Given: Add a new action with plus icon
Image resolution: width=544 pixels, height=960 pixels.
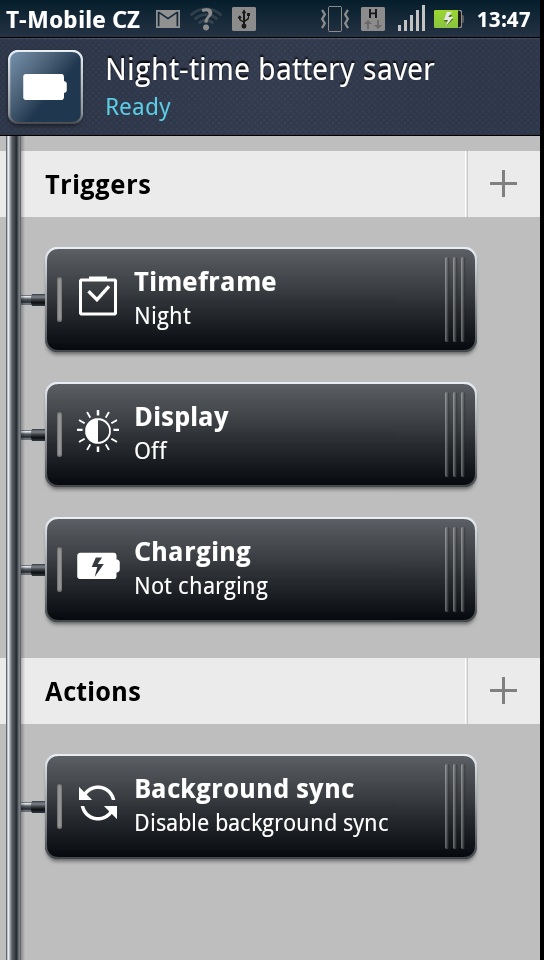Looking at the screenshot, I should click(x=503, y=691).
